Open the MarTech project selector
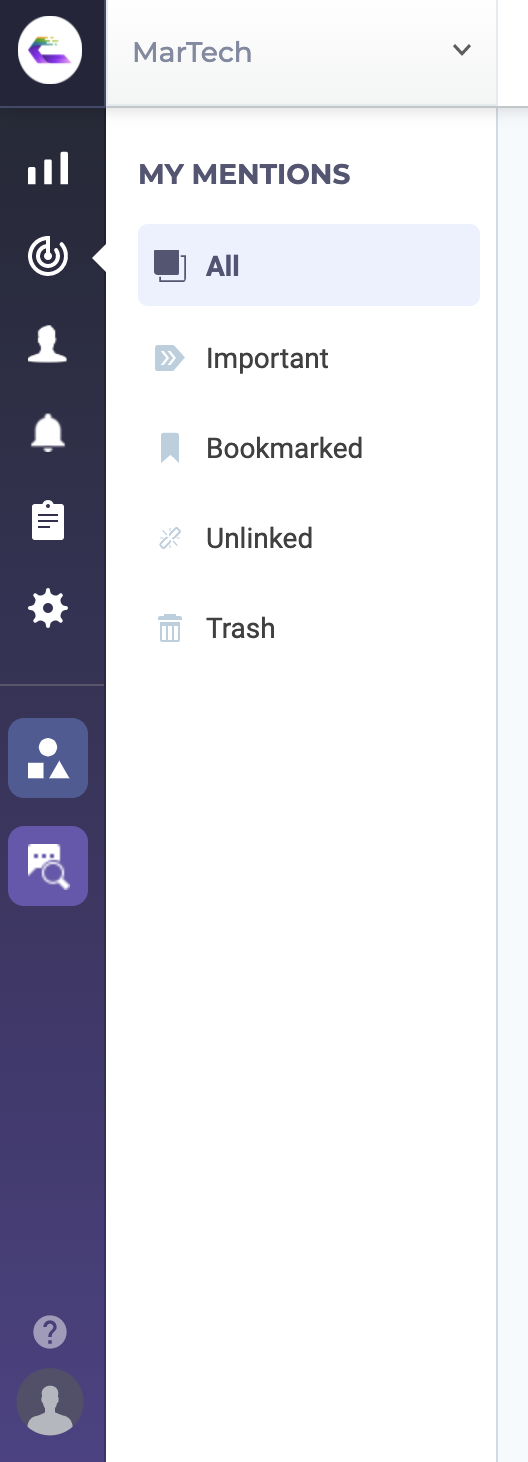 coord(301,52)
